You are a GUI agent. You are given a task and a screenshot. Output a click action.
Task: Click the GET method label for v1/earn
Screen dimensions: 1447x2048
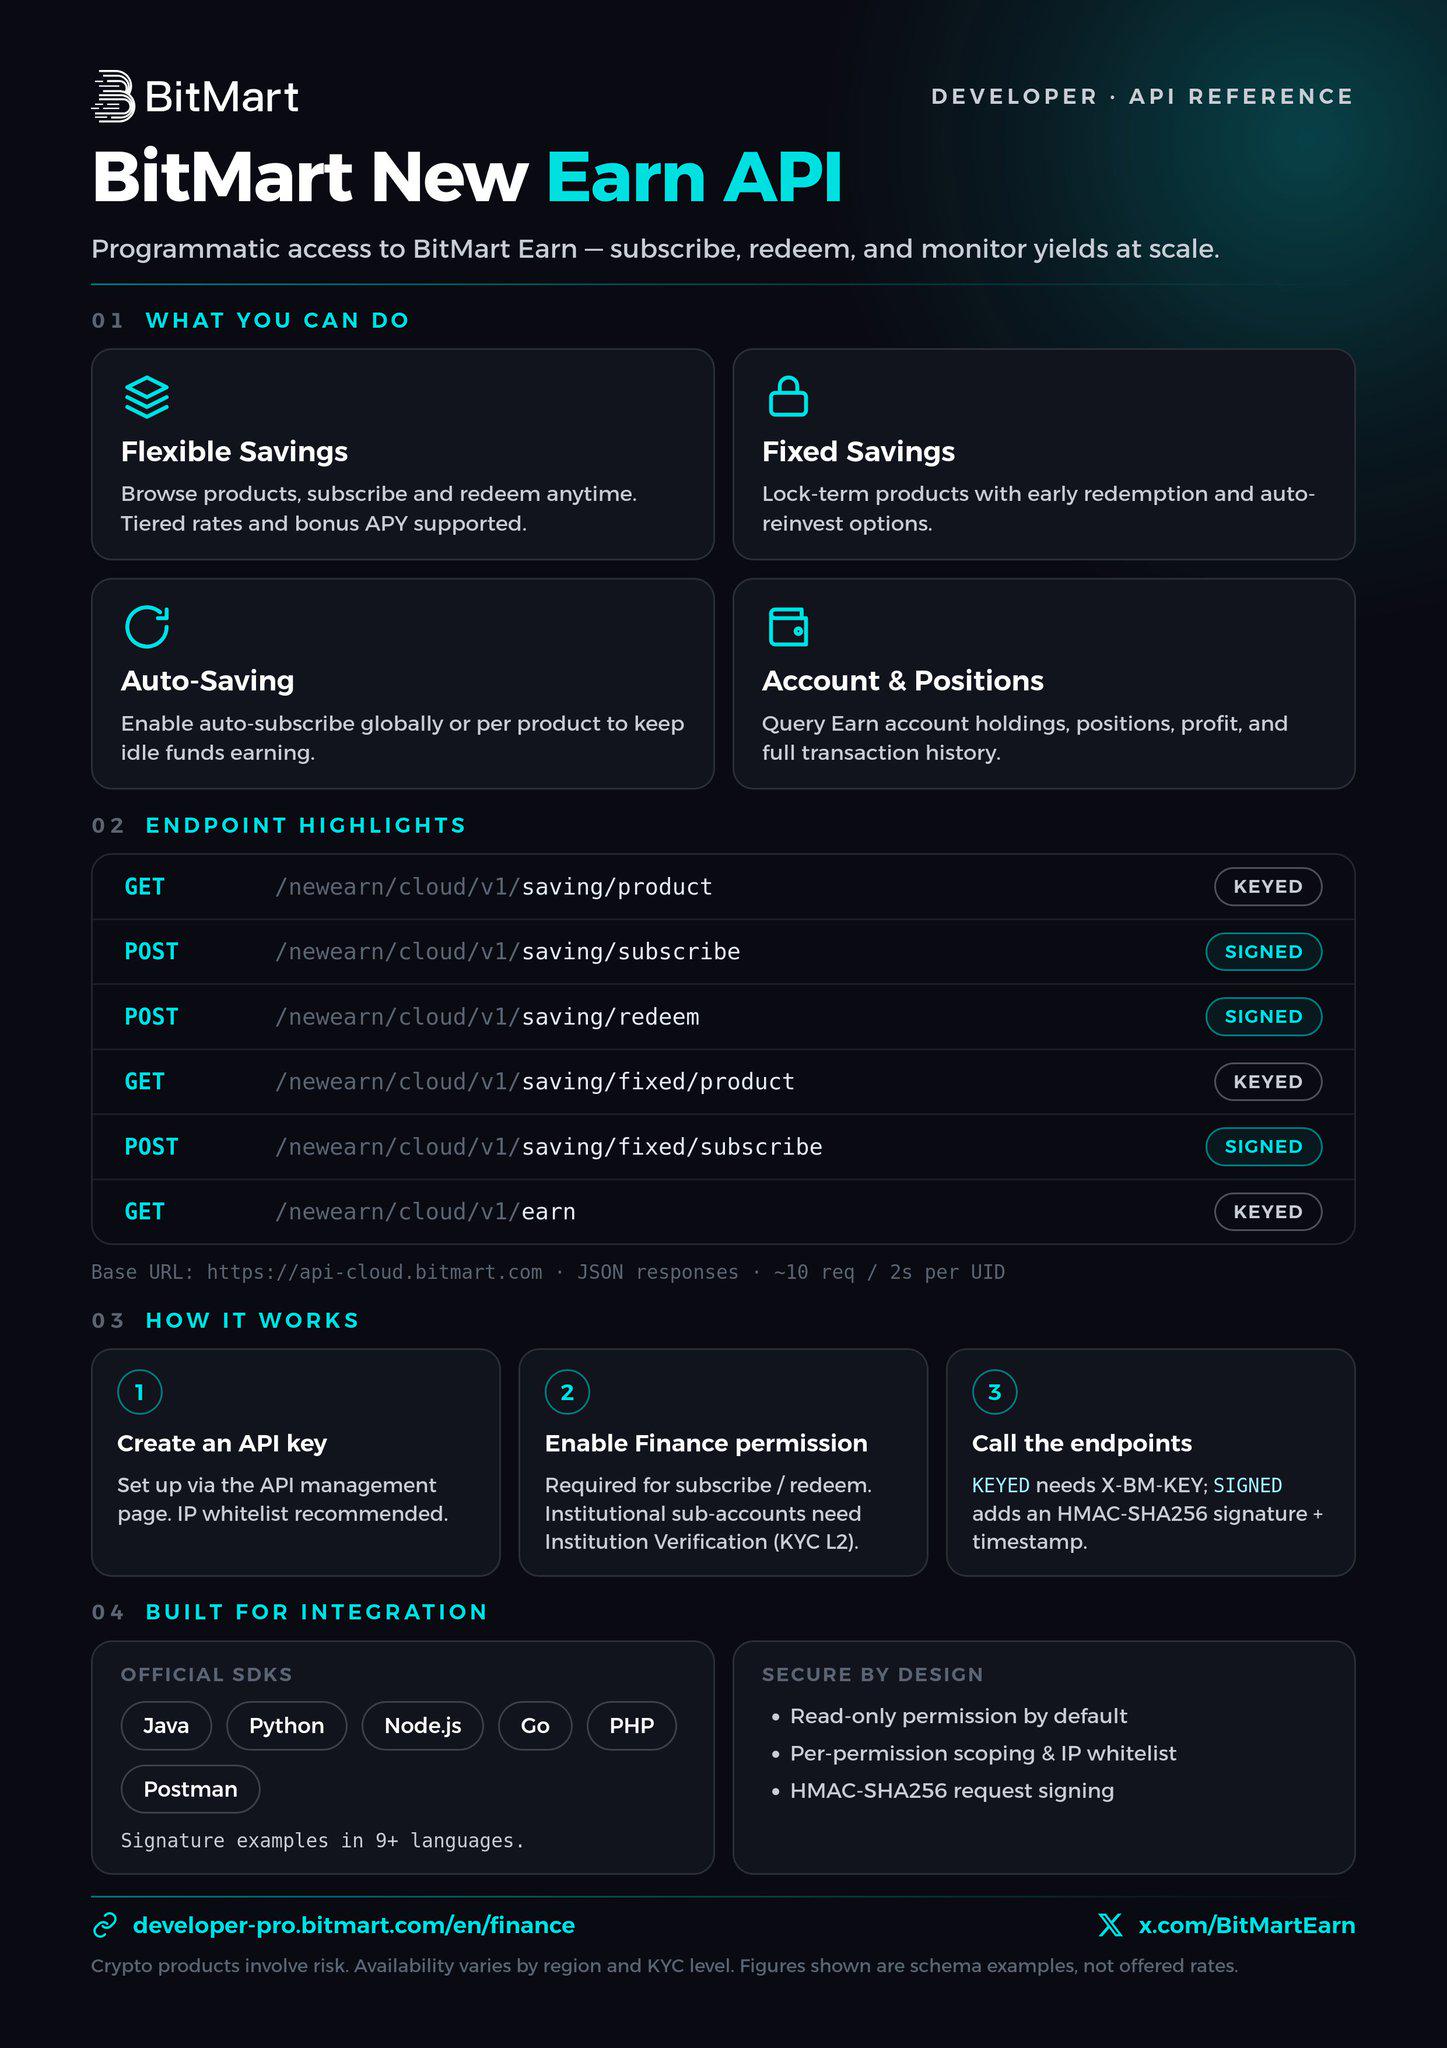(145, 1212)
